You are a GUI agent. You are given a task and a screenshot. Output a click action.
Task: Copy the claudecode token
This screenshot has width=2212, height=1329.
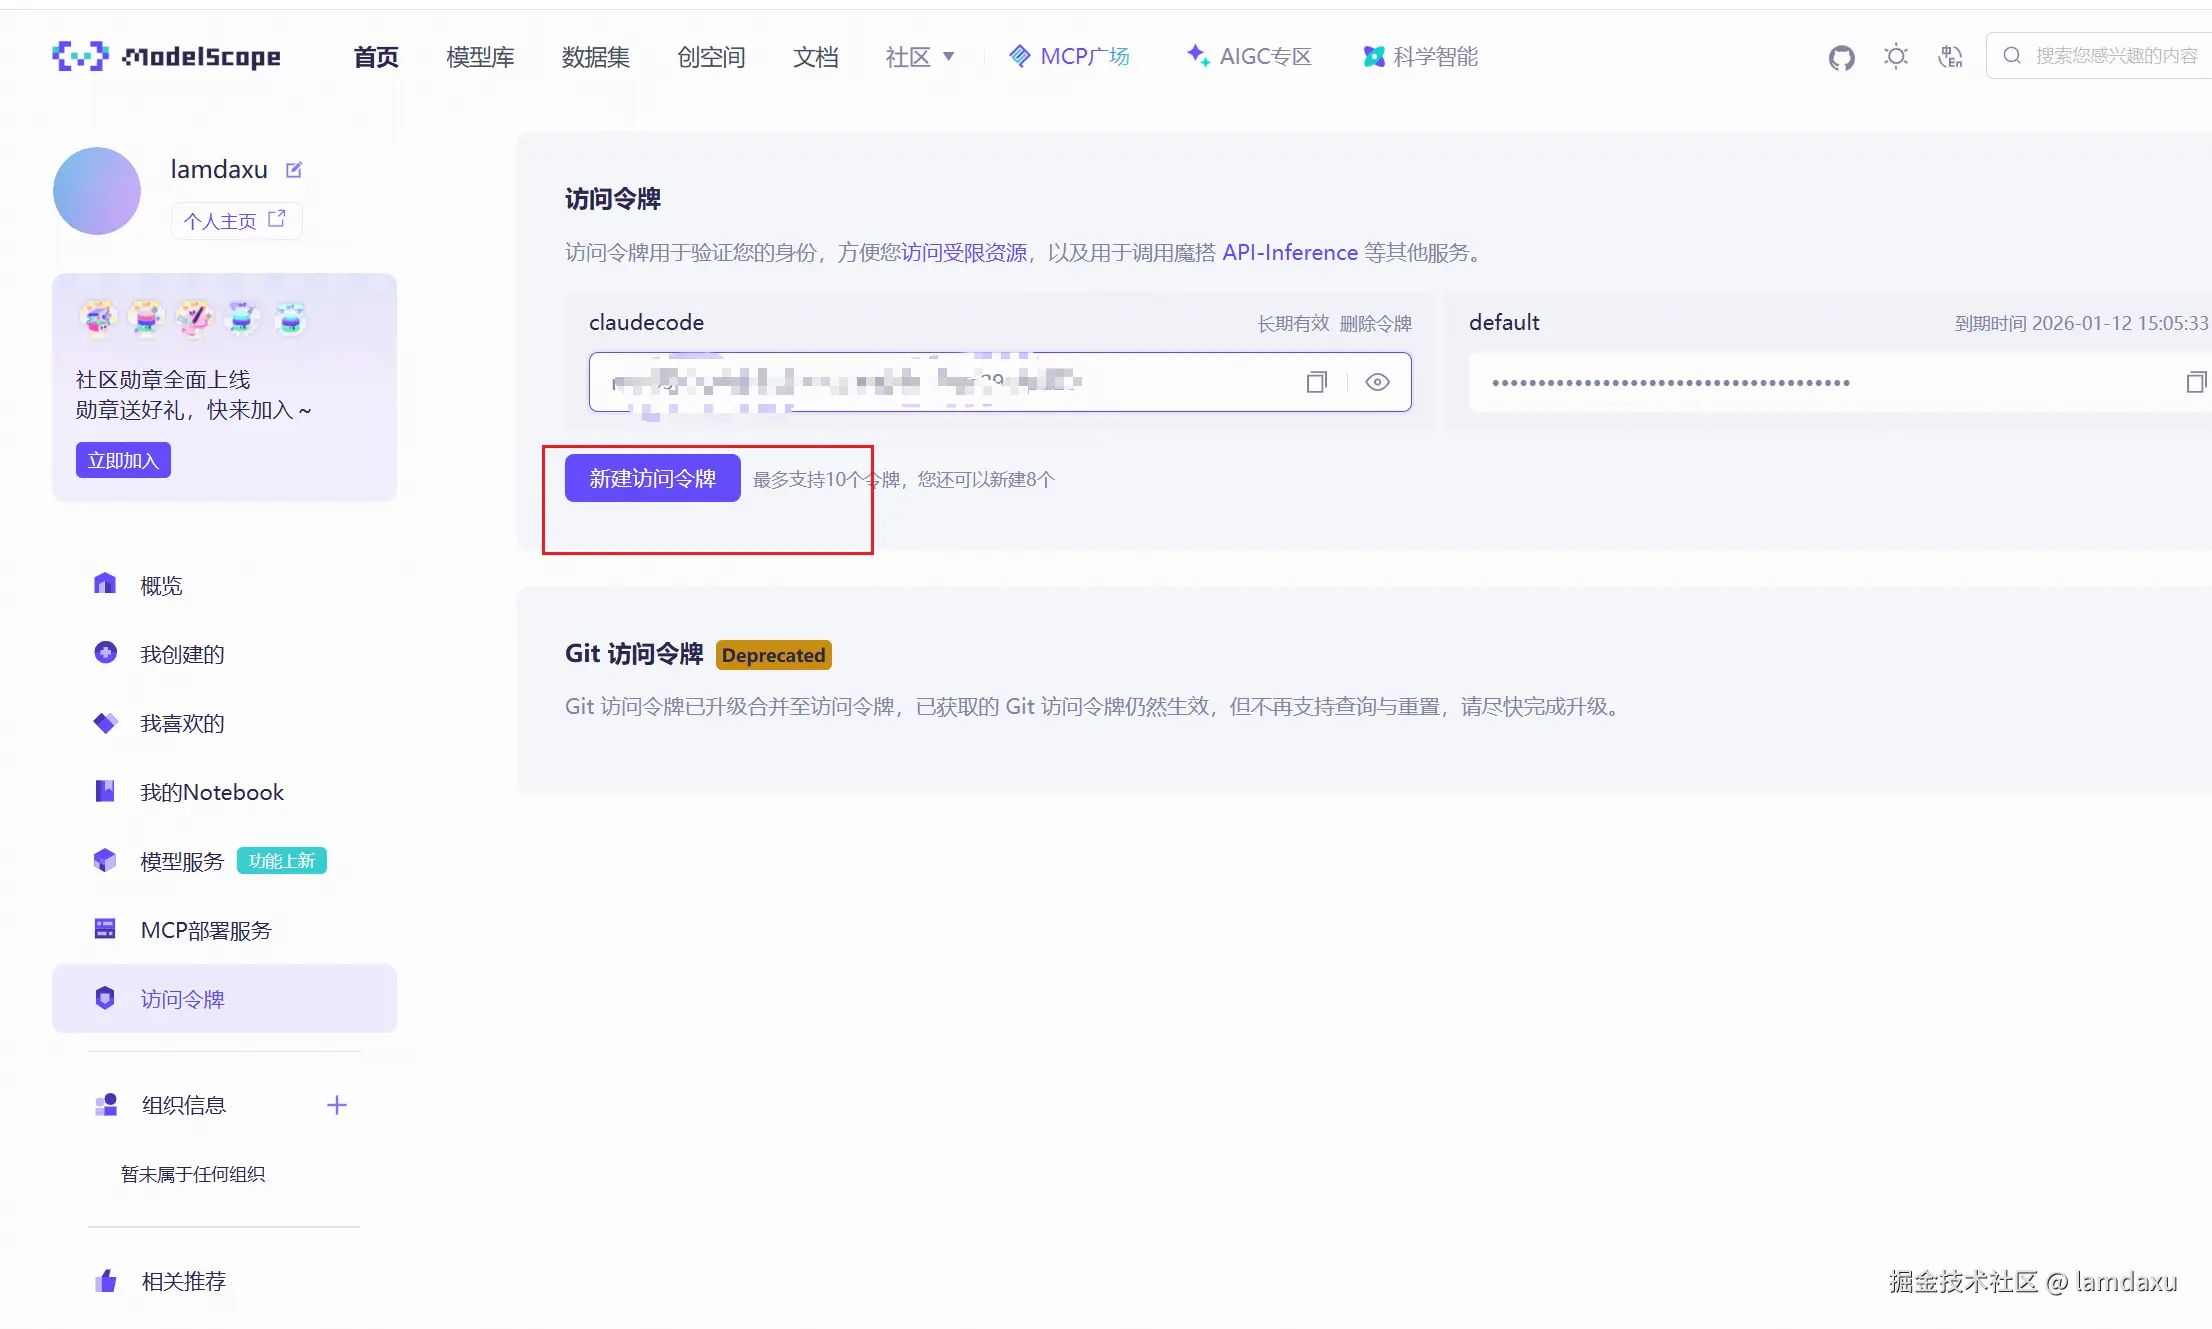coord(1316,382)
